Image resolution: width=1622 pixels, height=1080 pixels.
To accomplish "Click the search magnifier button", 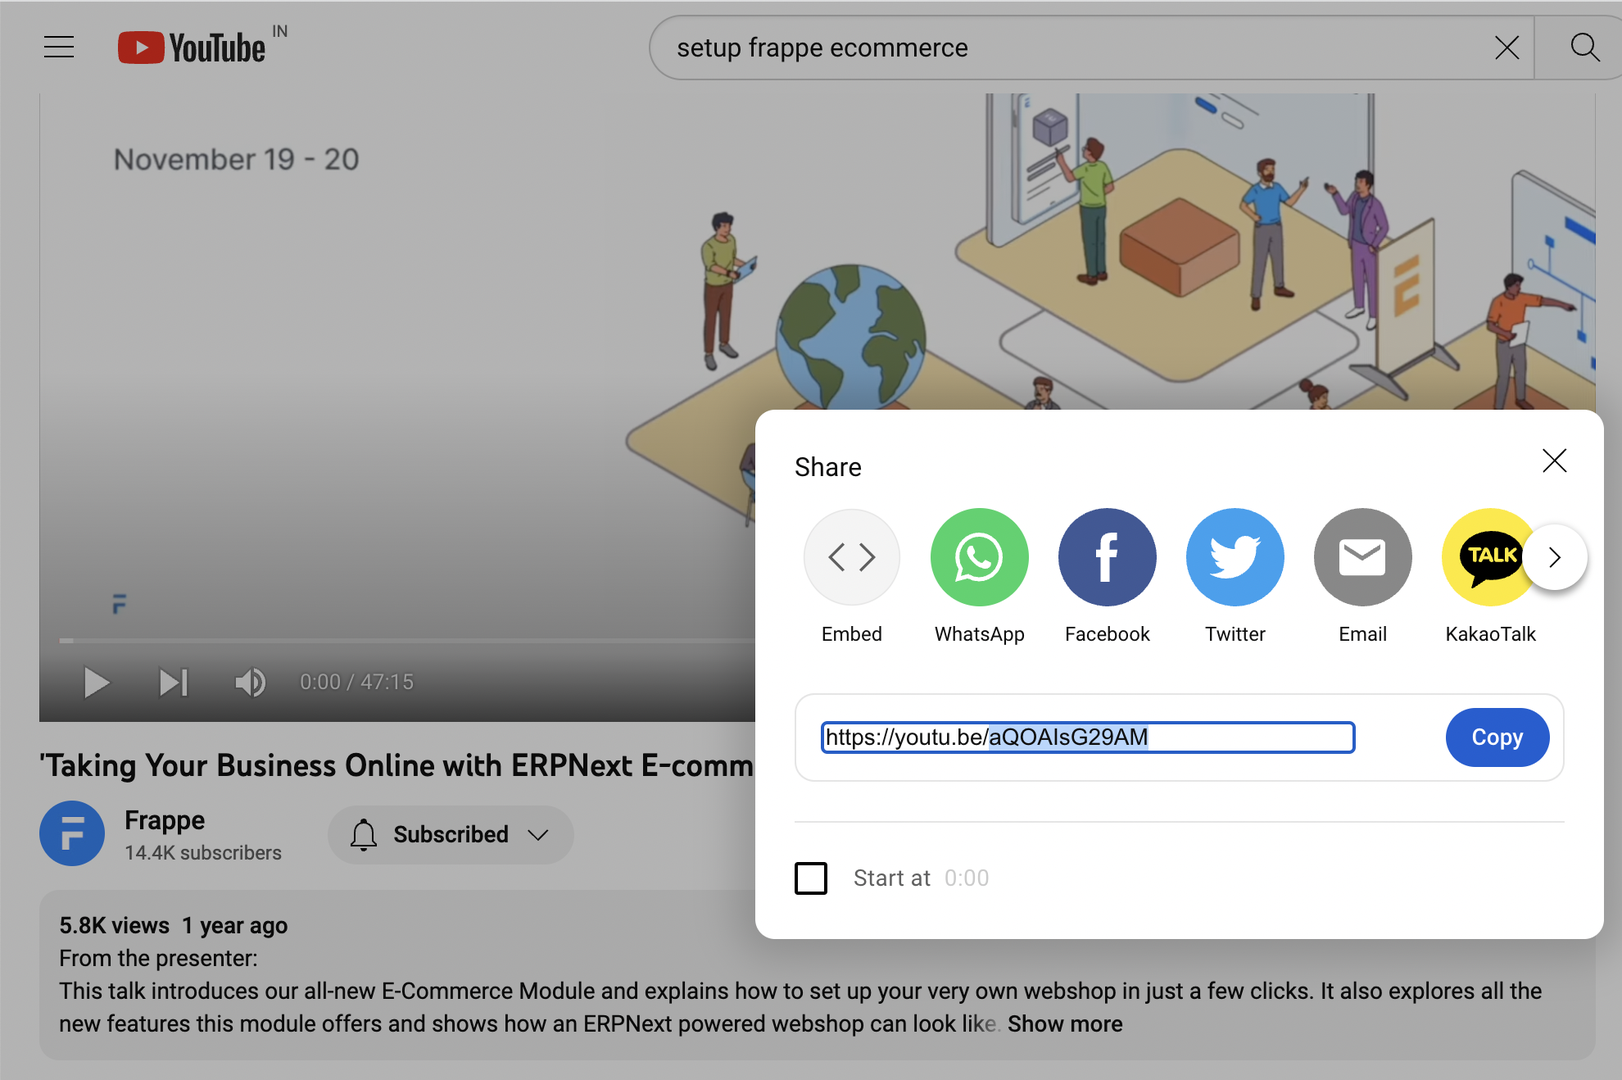I will (x=1583, y=47).
